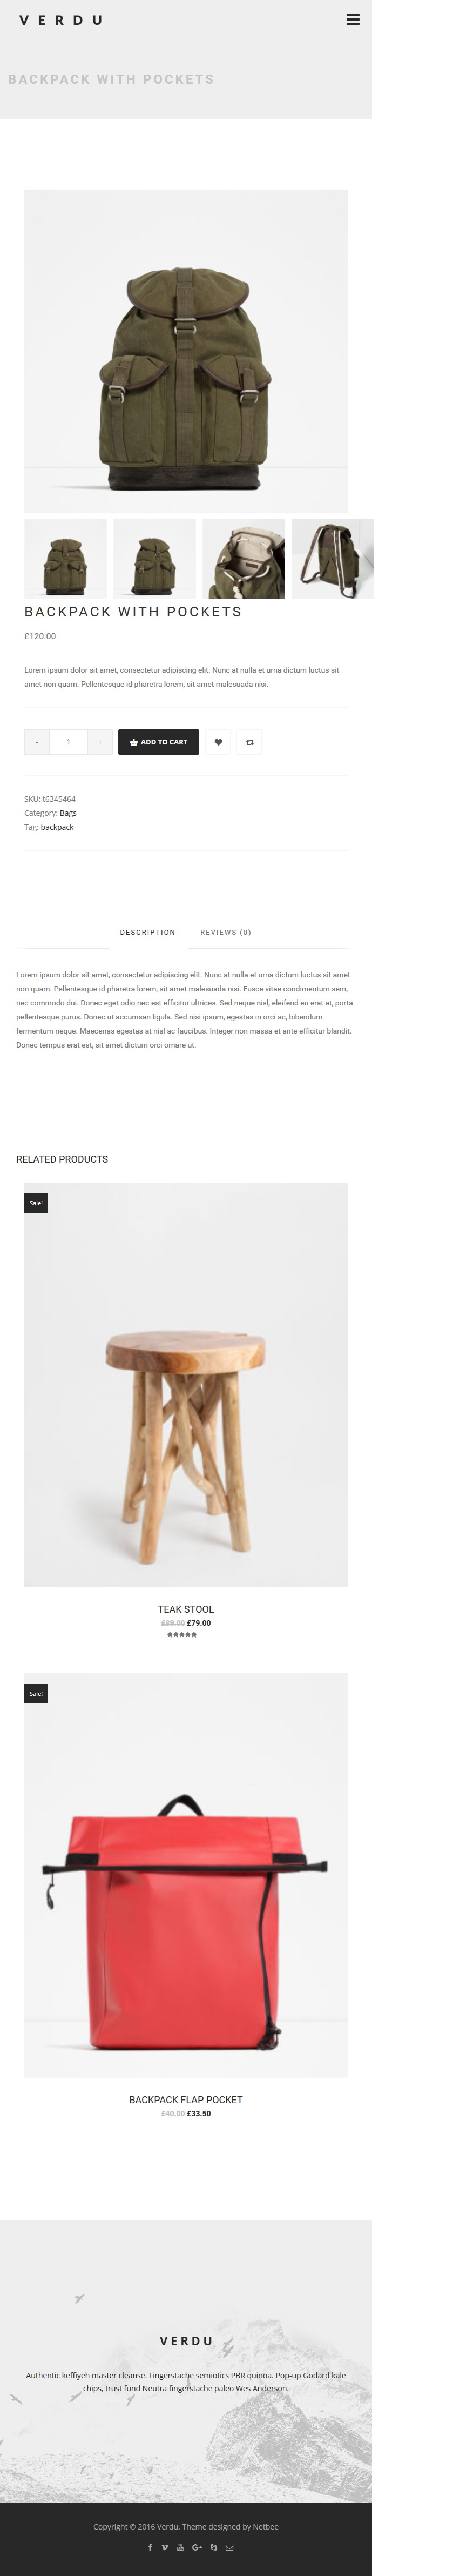Viewport: 453px width, 2576px height.
Task: Open the Bags category link
Action: click(68, 813)
